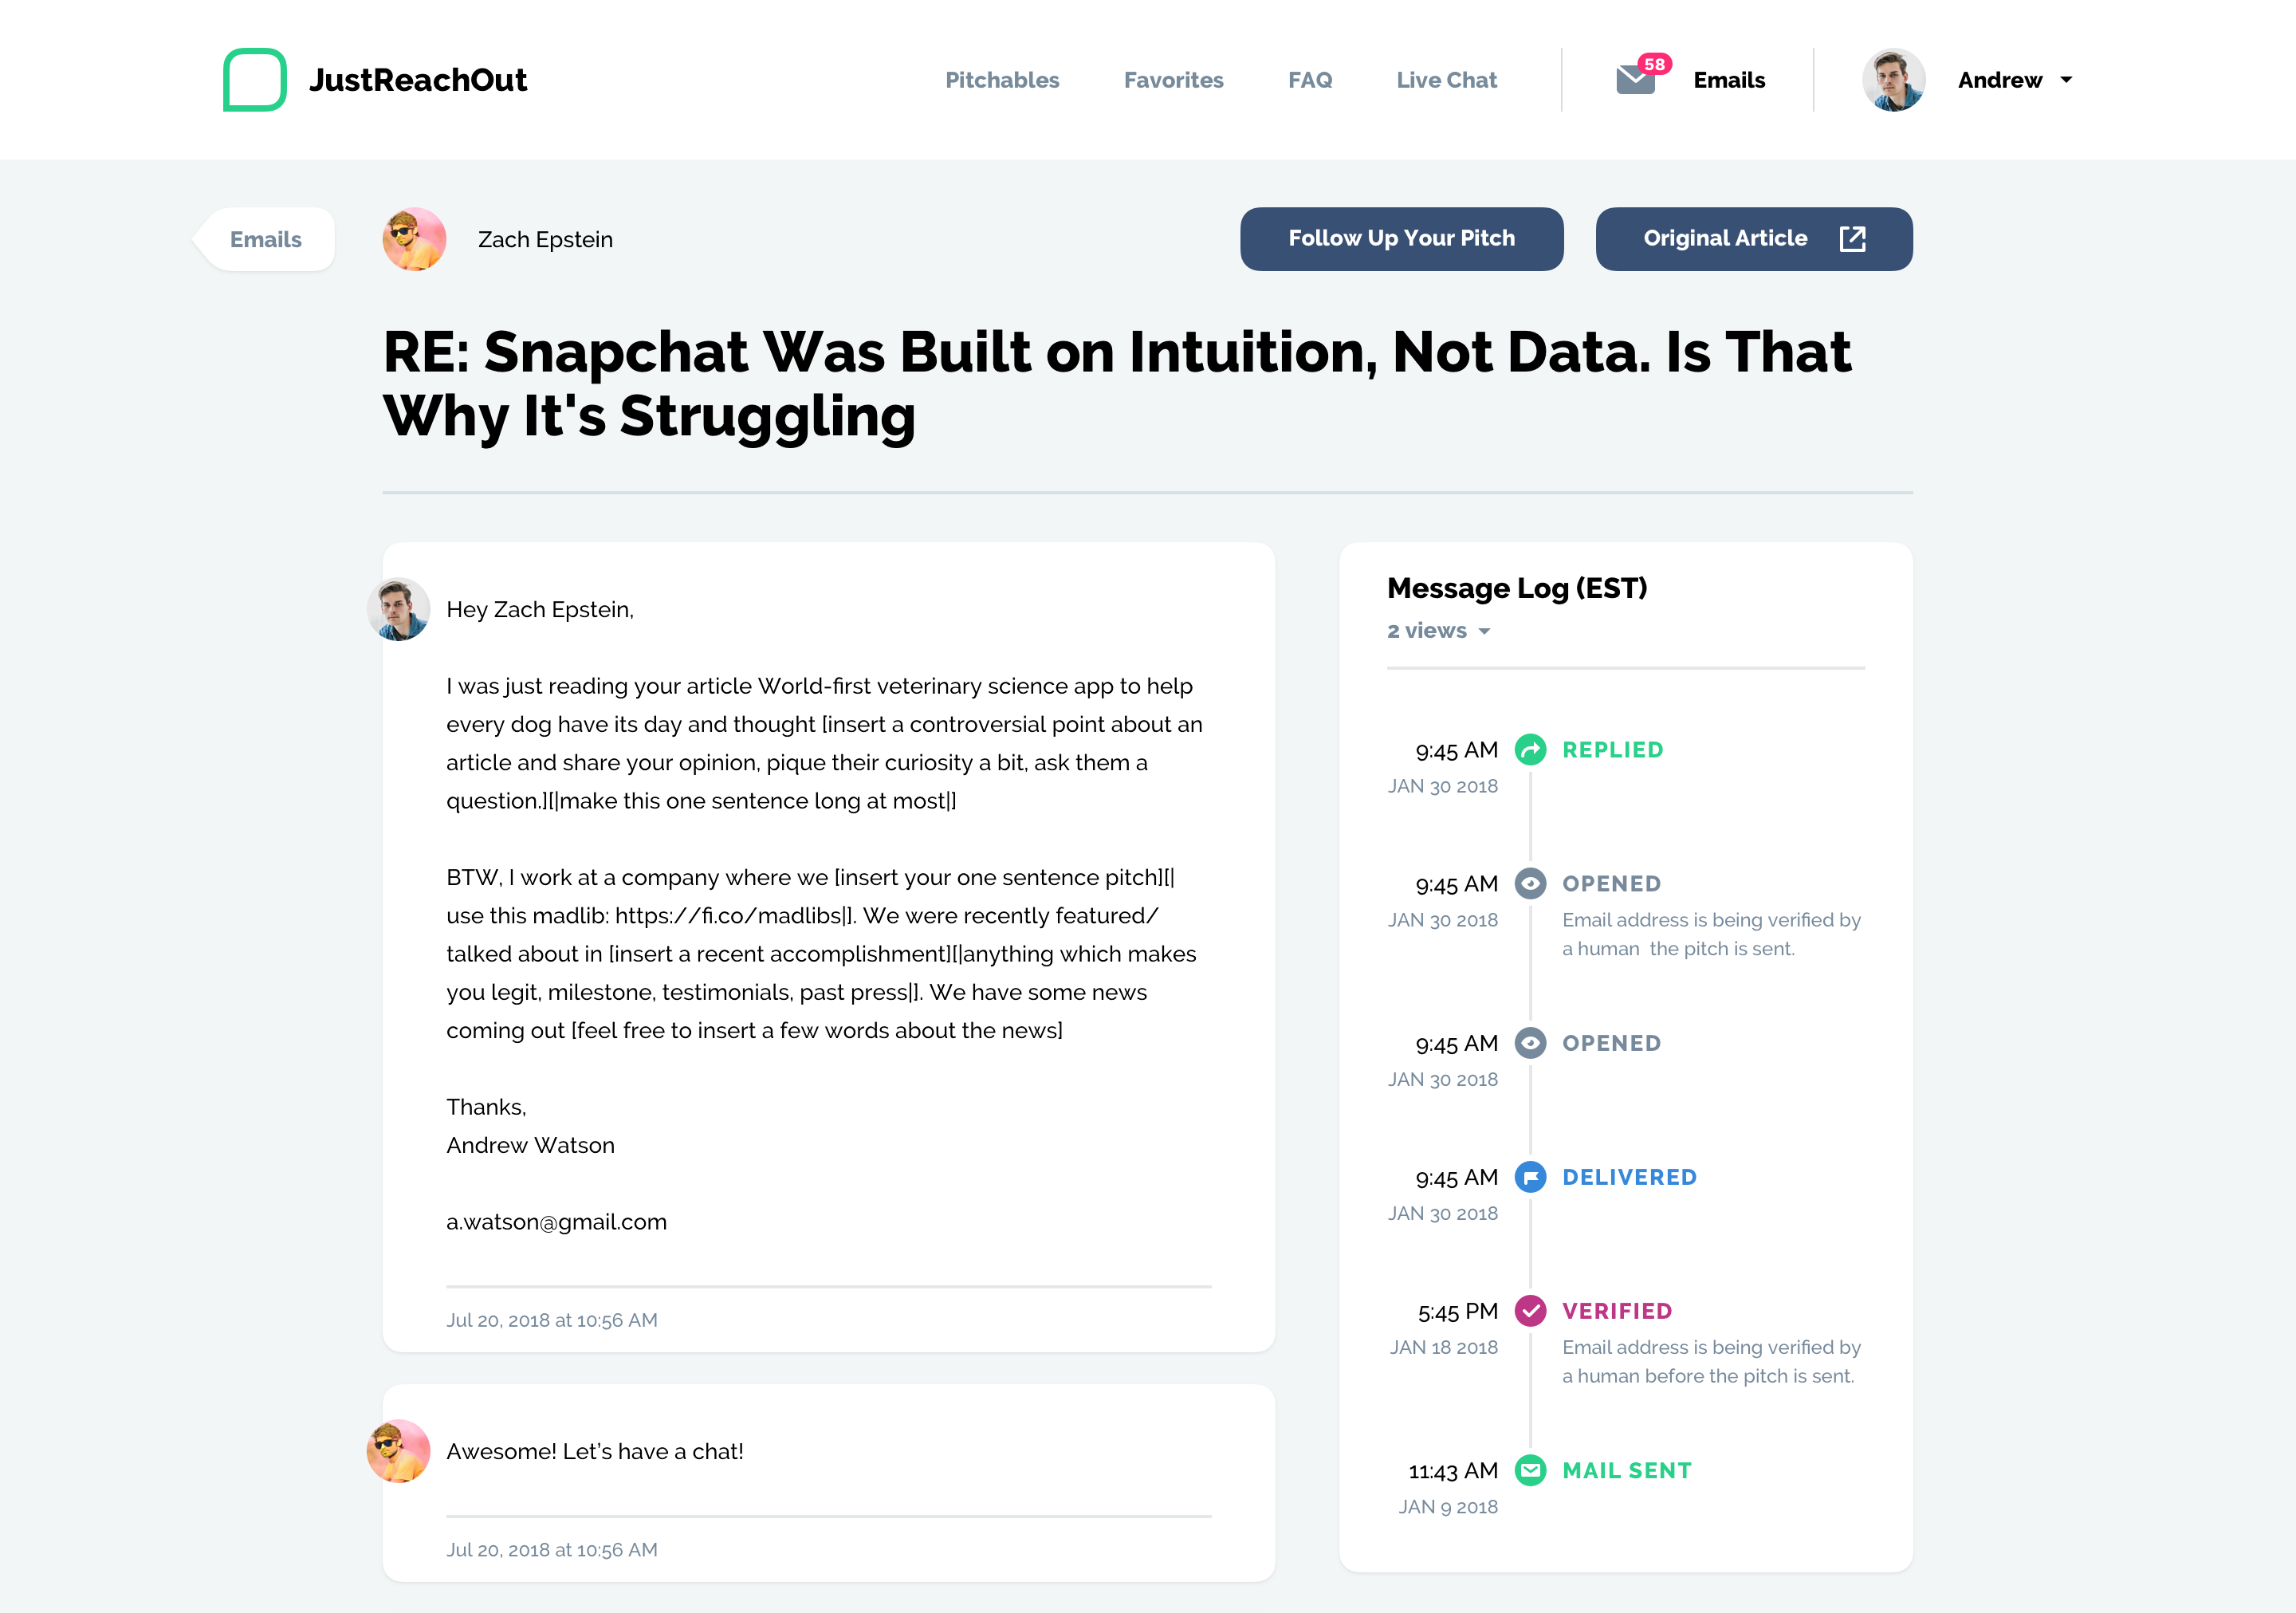The width and height of the screenshot is (2296, 1613).
Task: Click the JustReachOut green logo icon
Action: [x=254, y=80]
